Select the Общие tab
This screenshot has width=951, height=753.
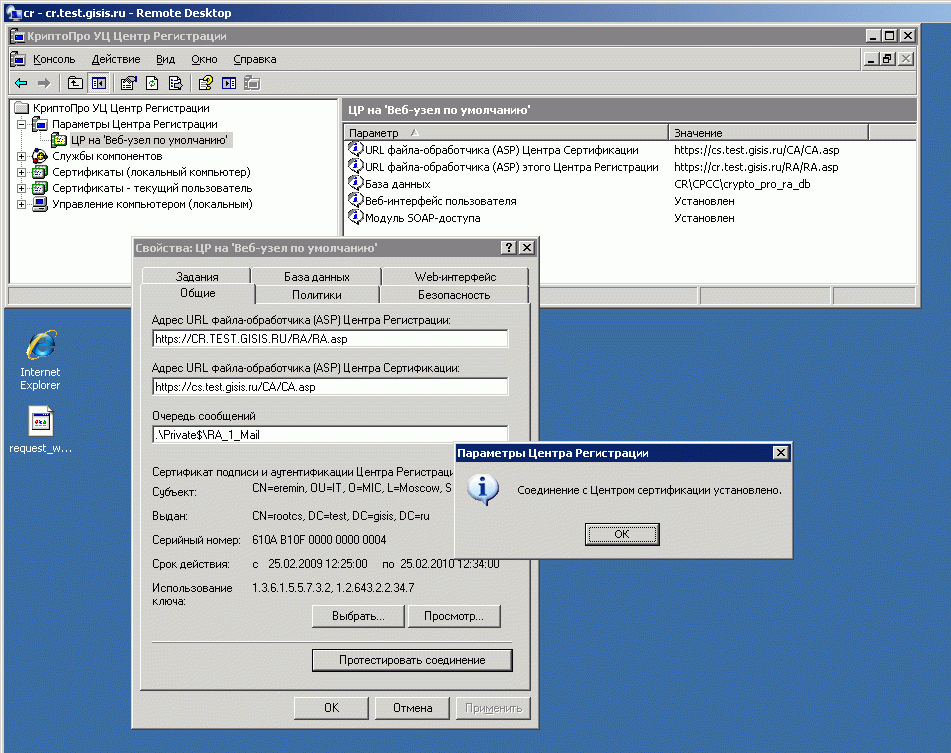pos(198,293)
